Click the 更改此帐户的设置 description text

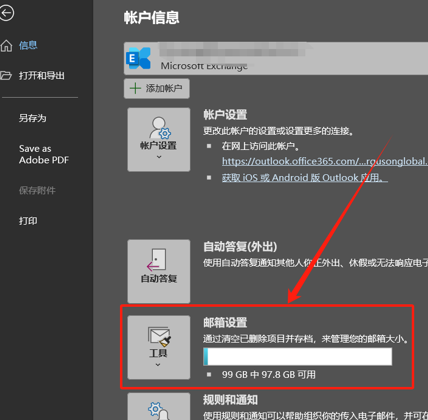278,131
